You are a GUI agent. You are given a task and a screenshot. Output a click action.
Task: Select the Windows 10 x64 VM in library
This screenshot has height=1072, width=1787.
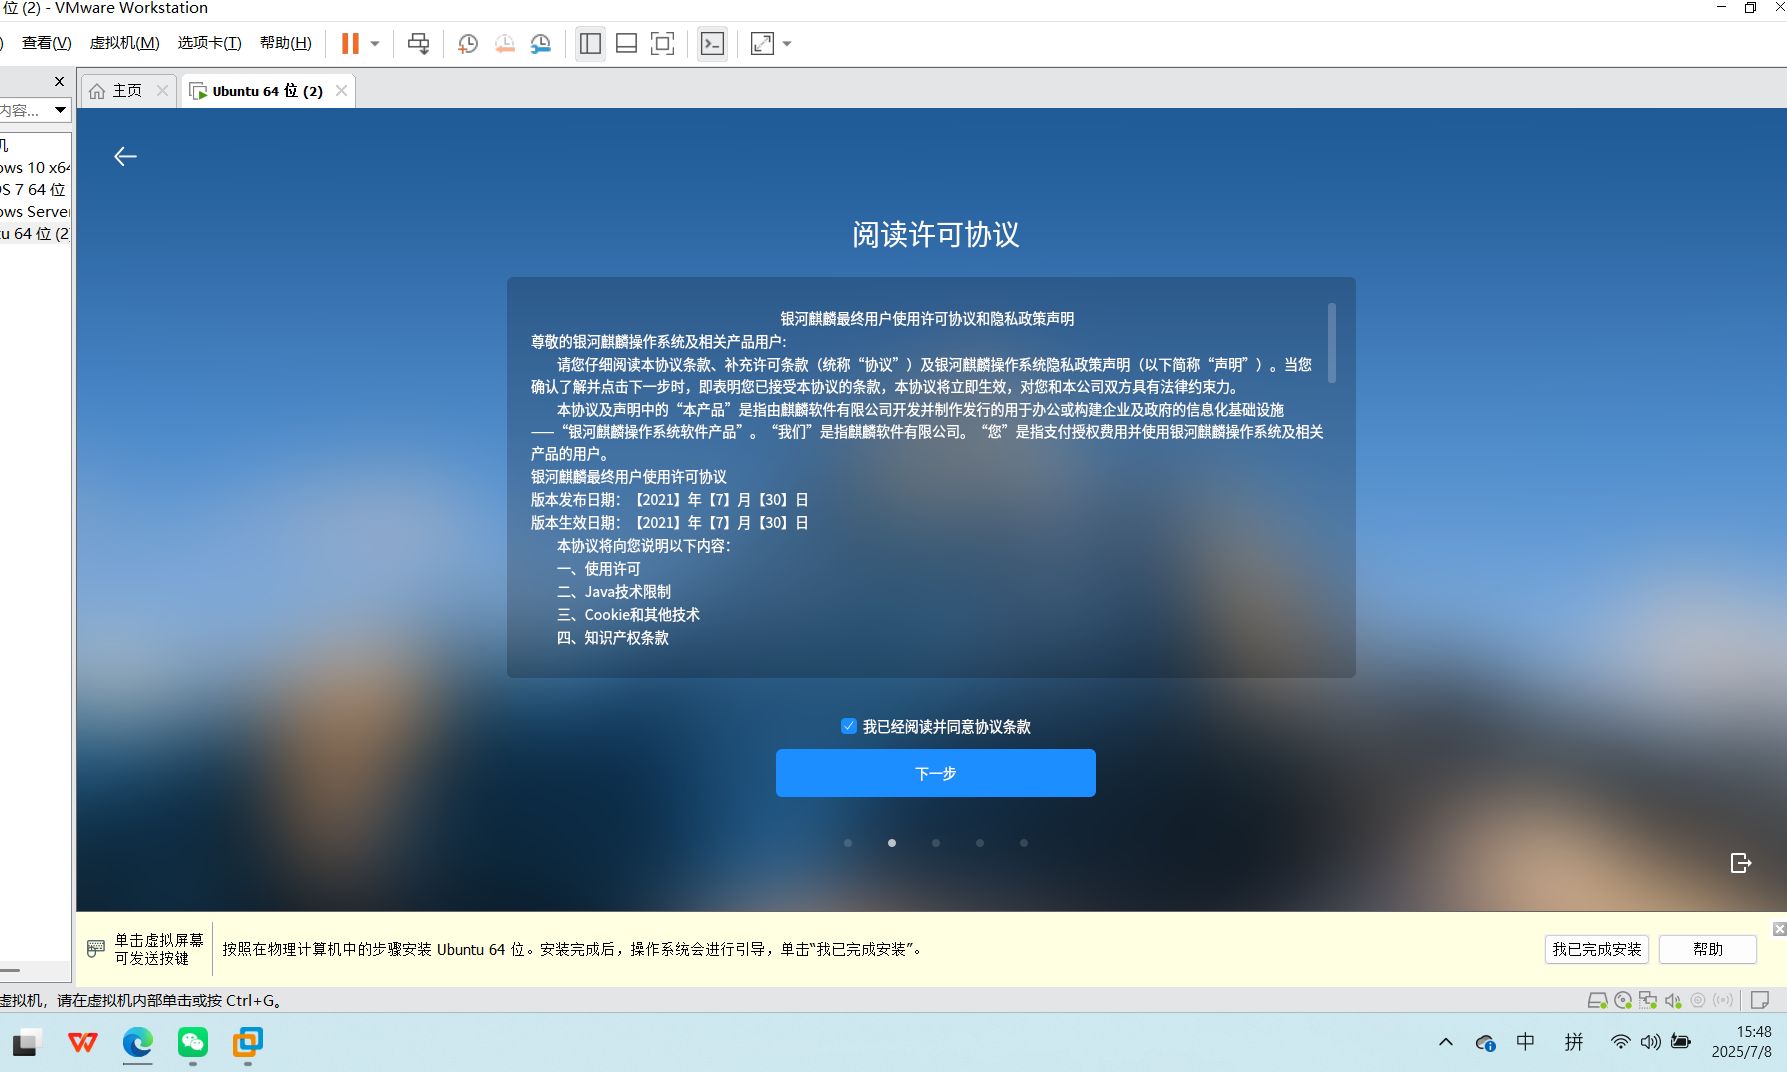point(35,168)
